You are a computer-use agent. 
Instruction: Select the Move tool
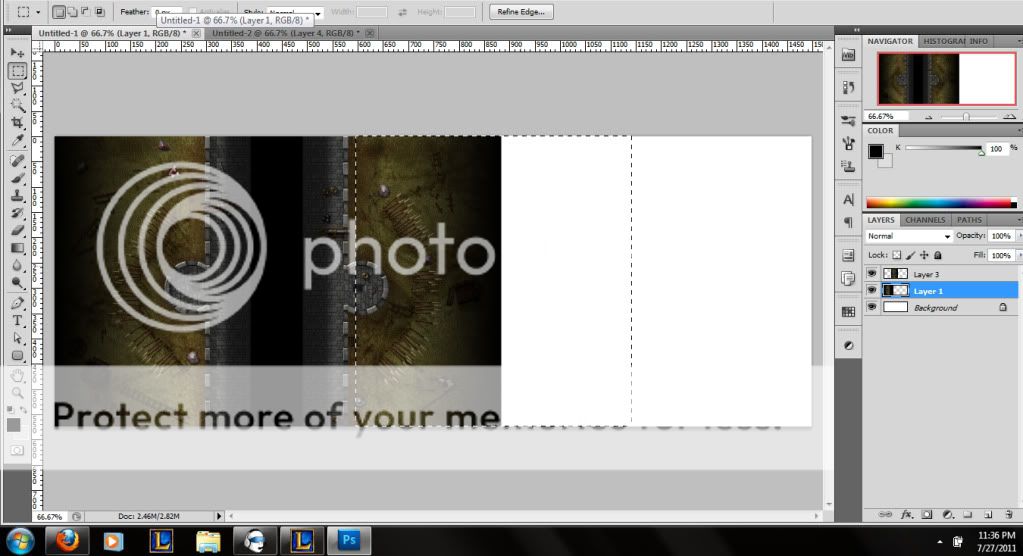(x=17, y=52)
